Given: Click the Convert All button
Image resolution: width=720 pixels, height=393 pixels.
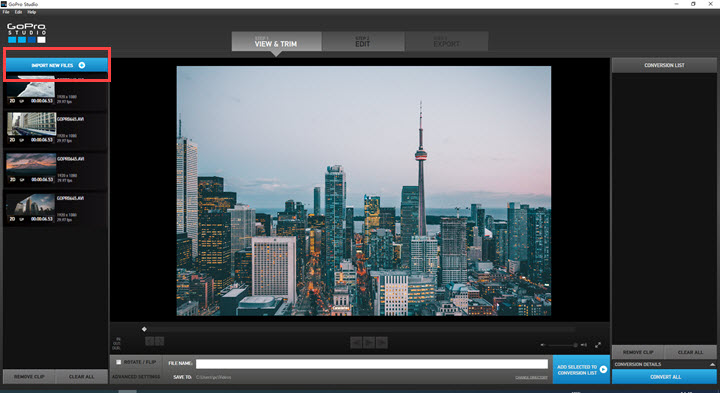Looking at the screenshot, I should coord(665,377).
